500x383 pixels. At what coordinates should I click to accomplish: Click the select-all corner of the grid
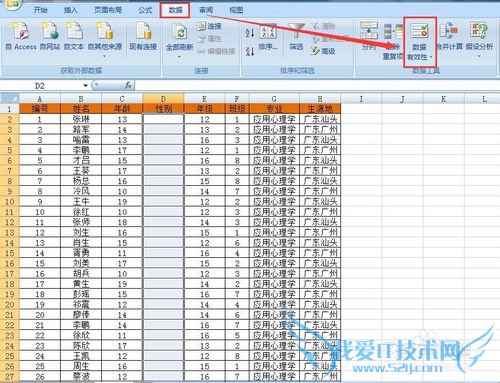[x=10, y=99]
